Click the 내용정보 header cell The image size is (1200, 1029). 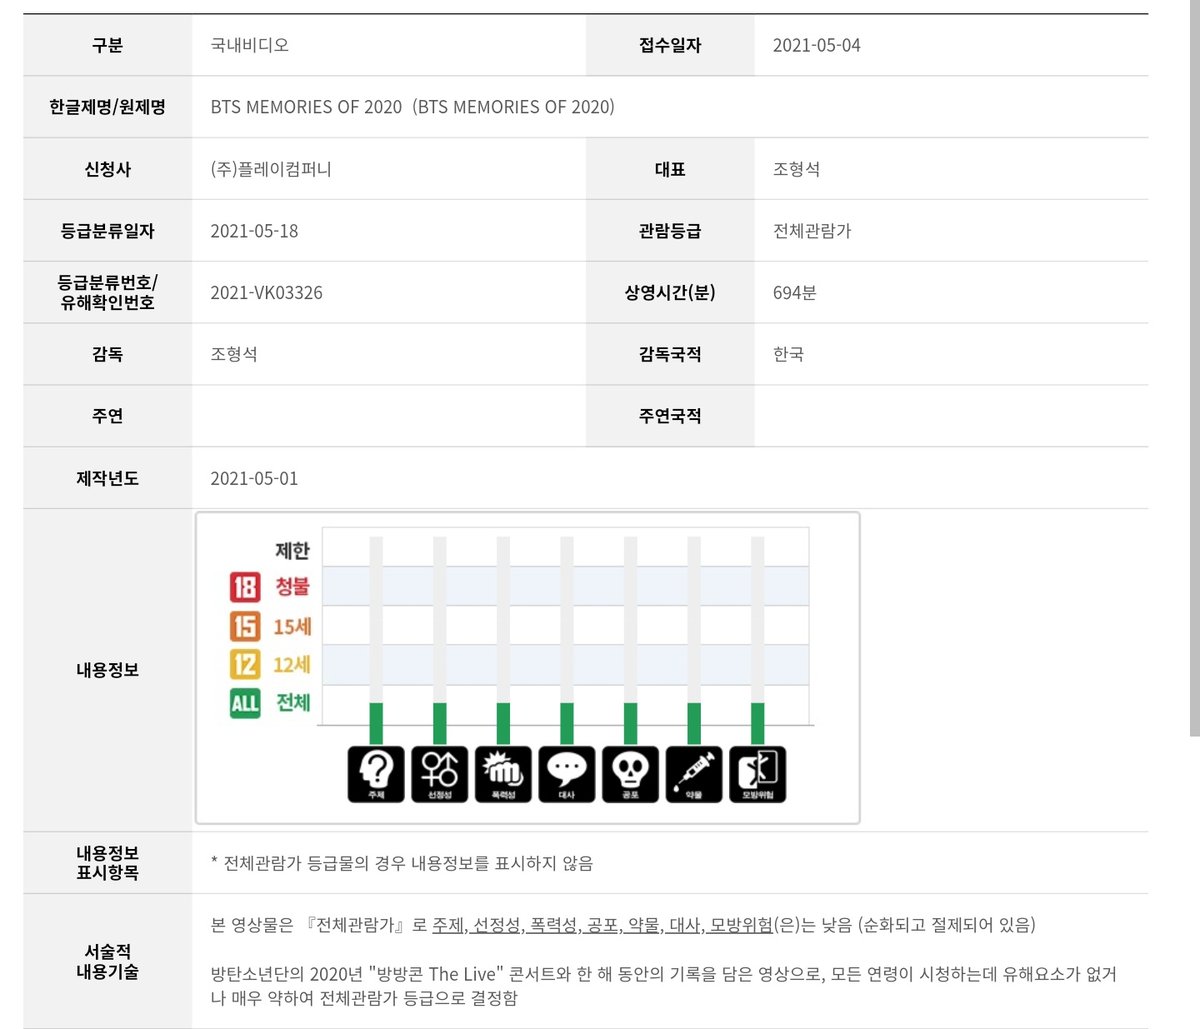pos(108,670)
